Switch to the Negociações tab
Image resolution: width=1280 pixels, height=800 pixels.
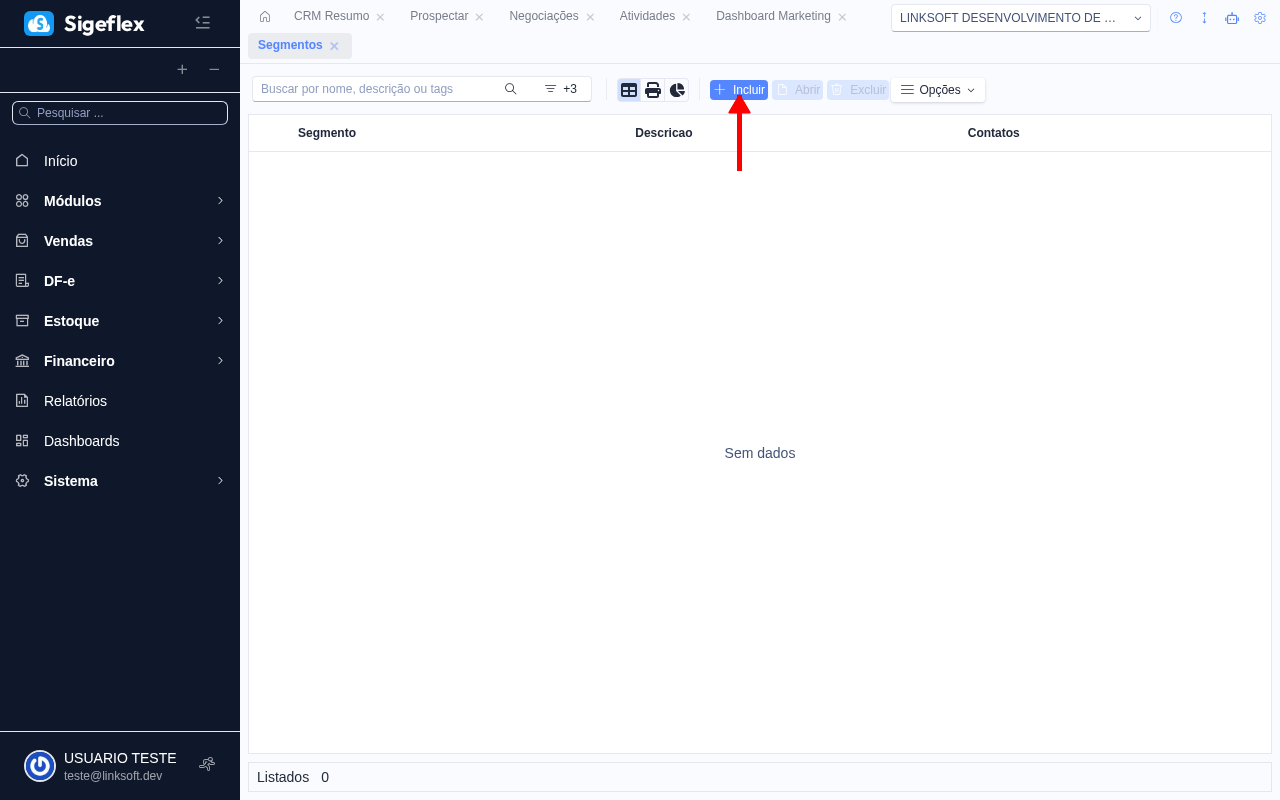(542, 16)
